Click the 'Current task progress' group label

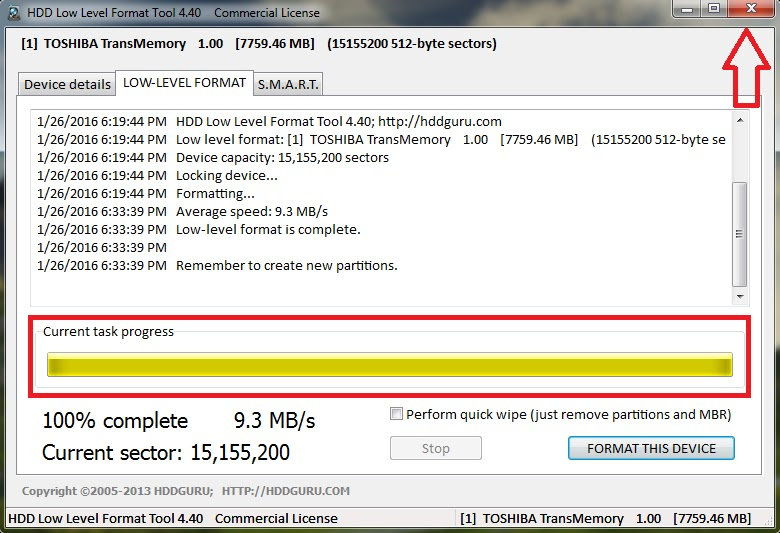(x=108, y=332)
